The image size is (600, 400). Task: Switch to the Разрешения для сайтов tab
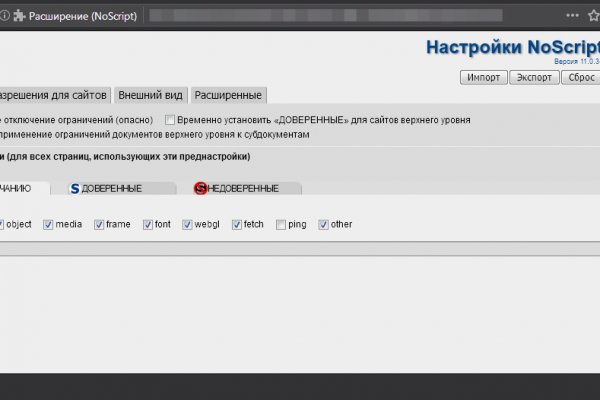click(54, 95)
